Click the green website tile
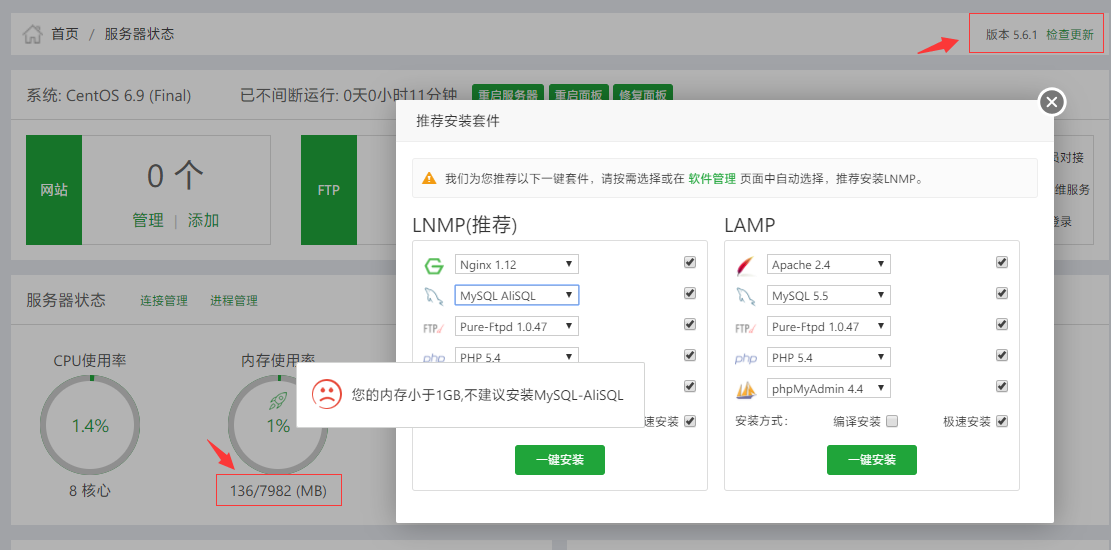Screen dimensions: 1111x550 click(x=54, y=190)
